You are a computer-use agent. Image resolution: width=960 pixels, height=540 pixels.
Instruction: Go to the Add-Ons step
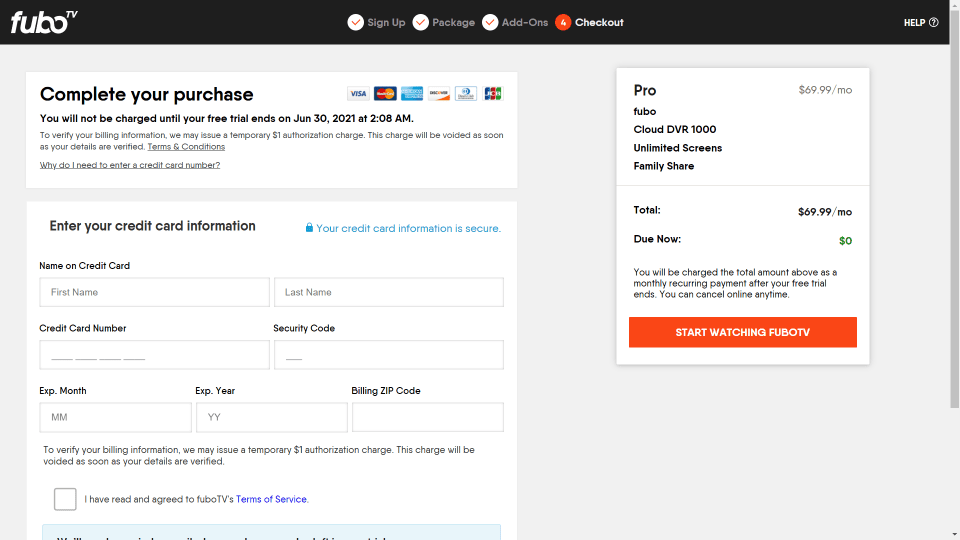click(525, 23)
